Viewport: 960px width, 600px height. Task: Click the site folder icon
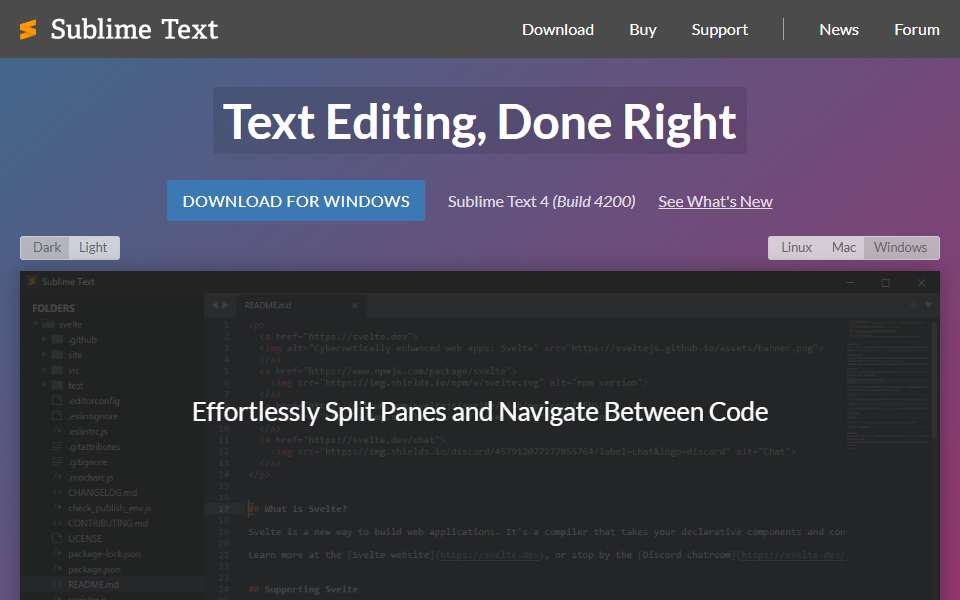(58, 354)
